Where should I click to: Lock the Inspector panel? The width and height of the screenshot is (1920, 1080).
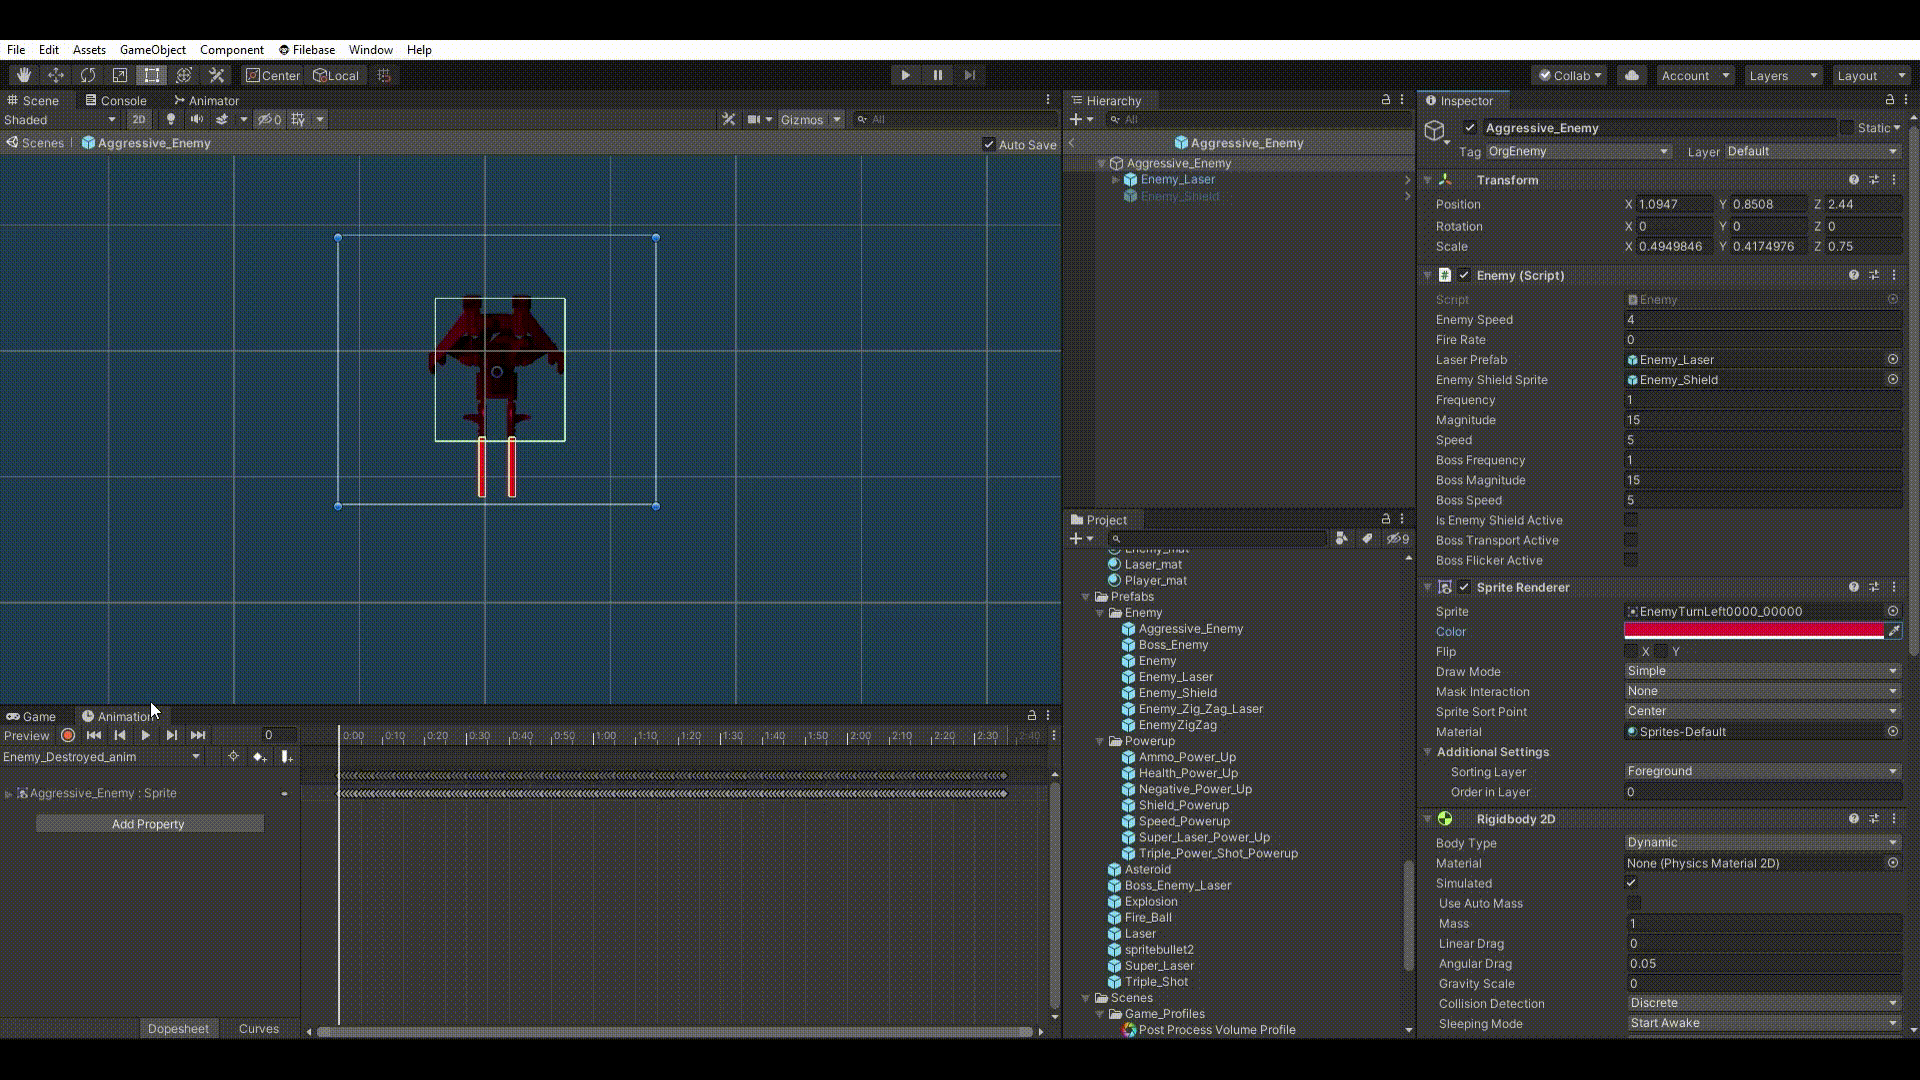tap(1889, 100)
